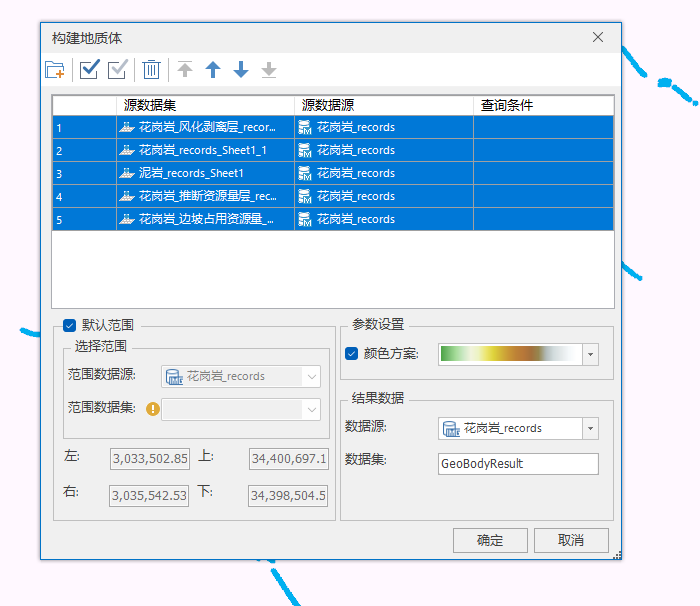Click the move to bottom arrow icon
The height and width of the screenshot is (606, 700).
[269, 70]
